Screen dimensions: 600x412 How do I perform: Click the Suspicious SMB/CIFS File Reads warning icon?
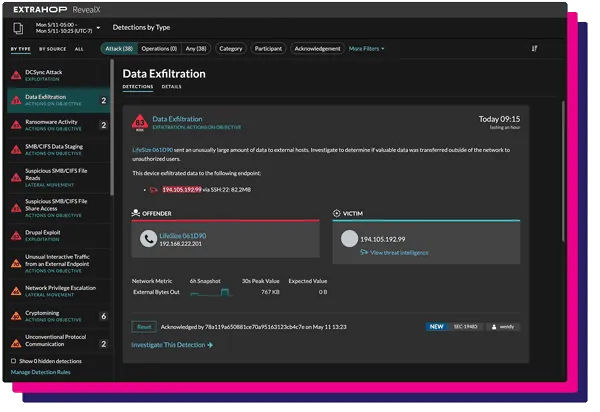pos(16,177)
